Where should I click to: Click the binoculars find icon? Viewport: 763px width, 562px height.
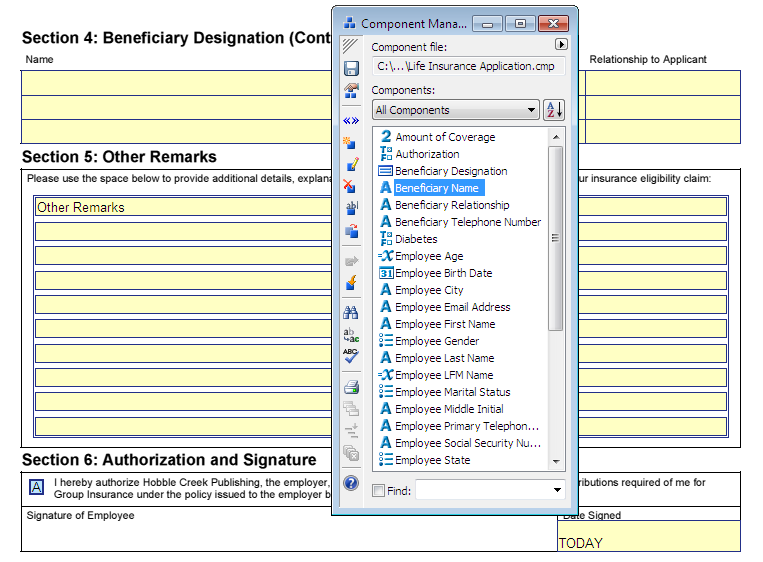coord(351,312)
